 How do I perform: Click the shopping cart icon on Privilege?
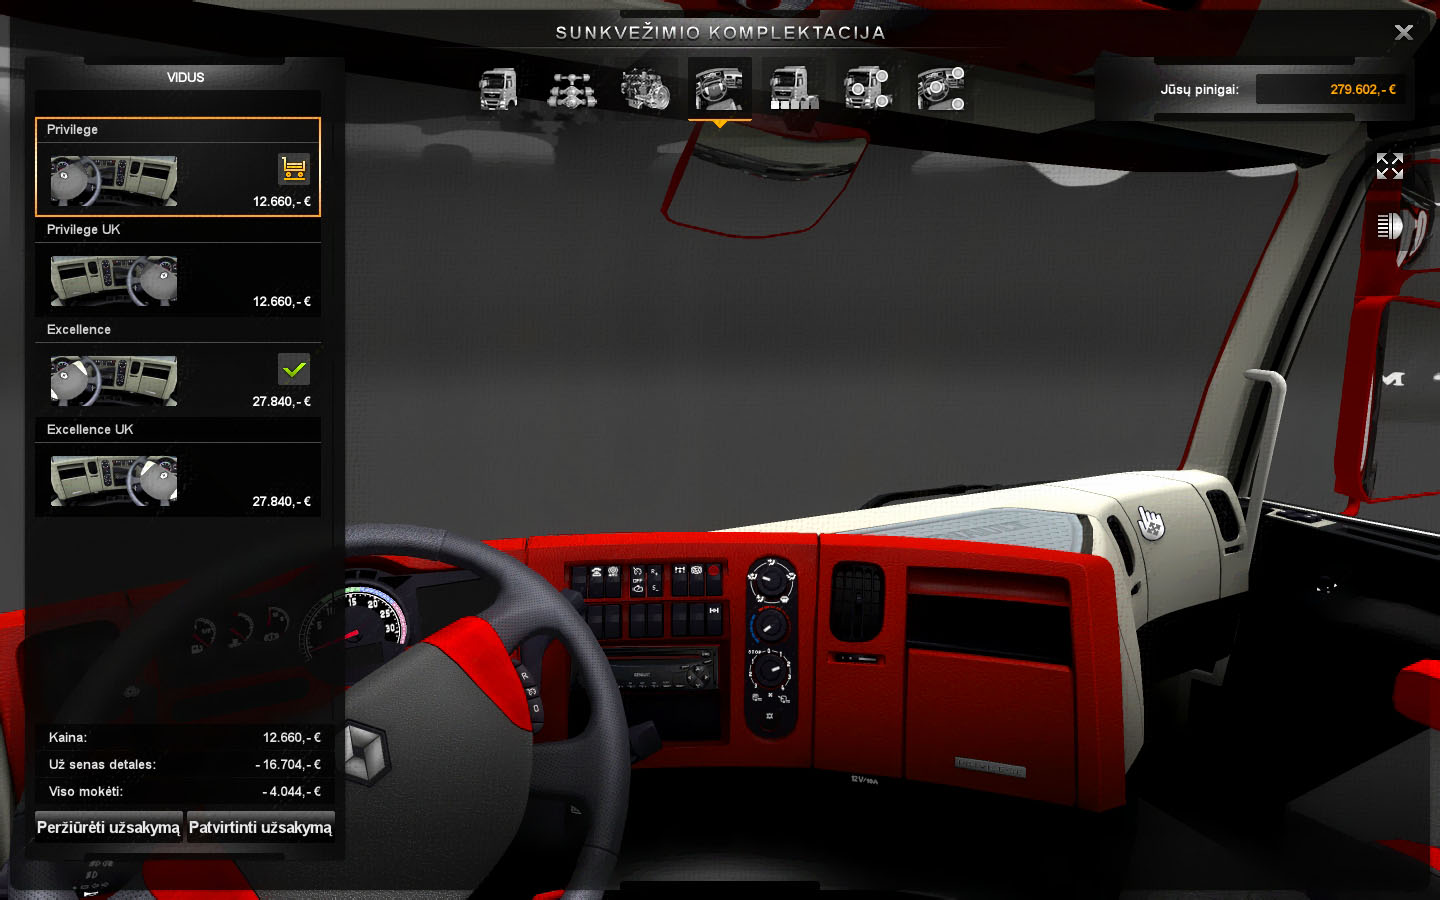[293, 169]
